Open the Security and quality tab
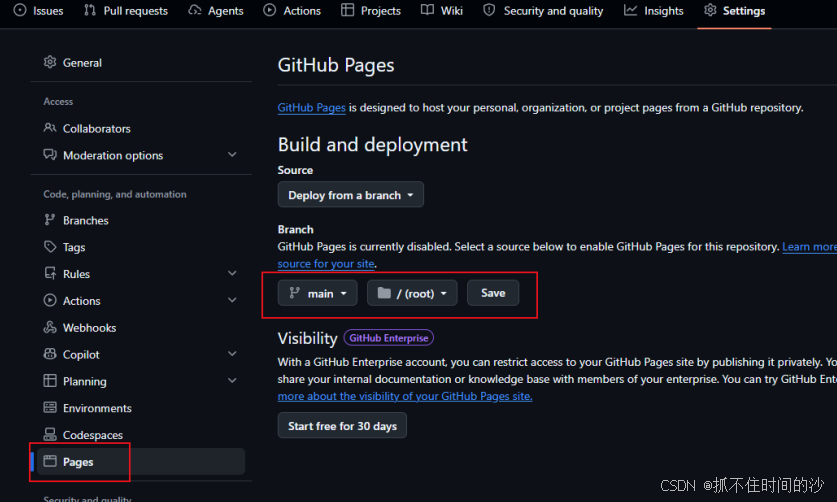The image size is (837, 502). [543, 11]
